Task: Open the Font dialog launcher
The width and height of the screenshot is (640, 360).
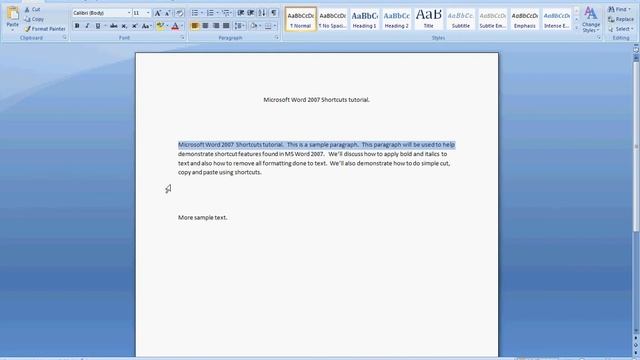Action: click(x=182, y=38)
